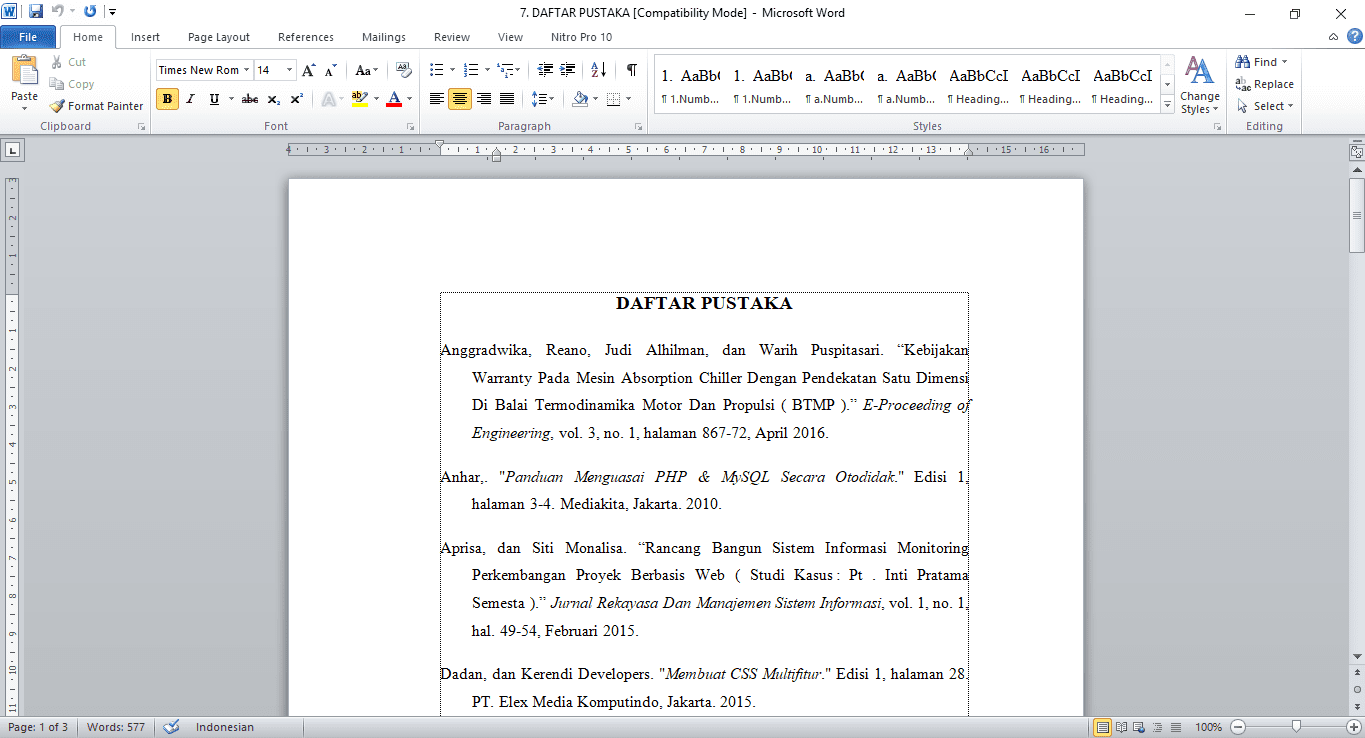Apply Strikethrough formatting
This screenshot has width=1365, height=738.
coord(250,99)
